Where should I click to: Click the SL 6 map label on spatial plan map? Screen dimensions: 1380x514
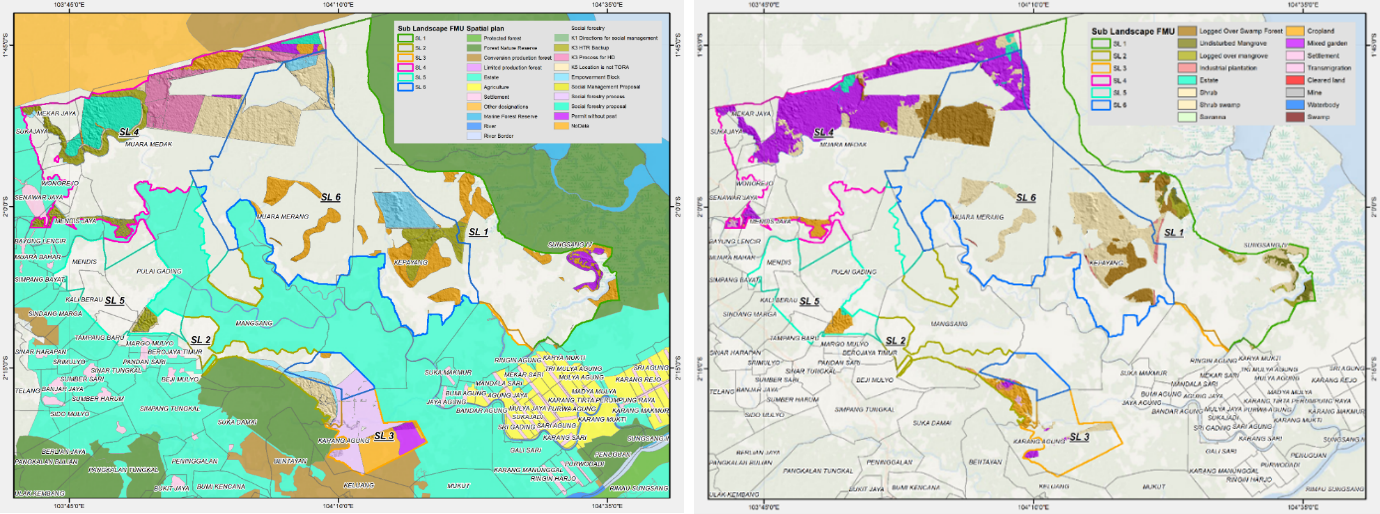click(x=330, y=197)
